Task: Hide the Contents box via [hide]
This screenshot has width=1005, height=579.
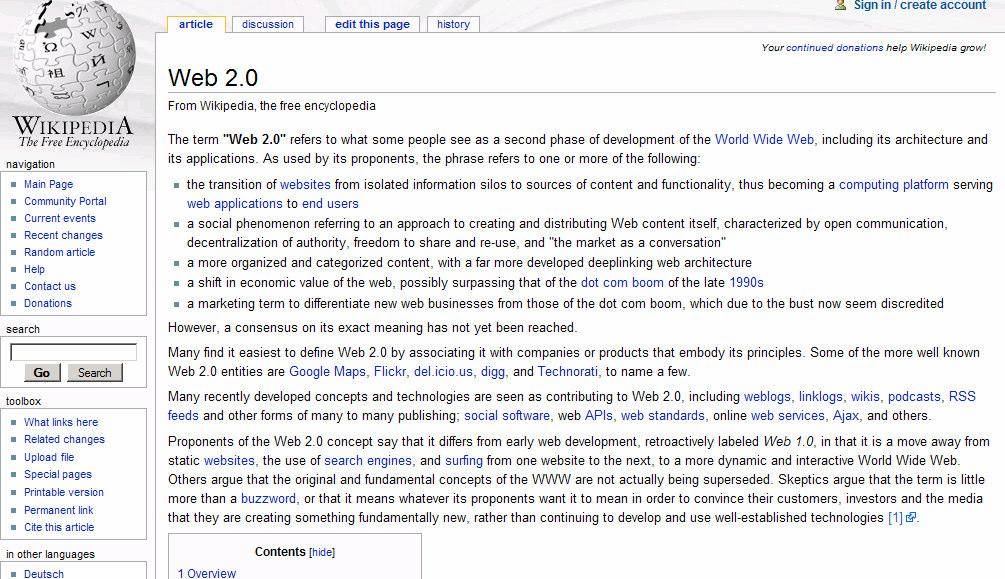Action: tap(322, 552)
